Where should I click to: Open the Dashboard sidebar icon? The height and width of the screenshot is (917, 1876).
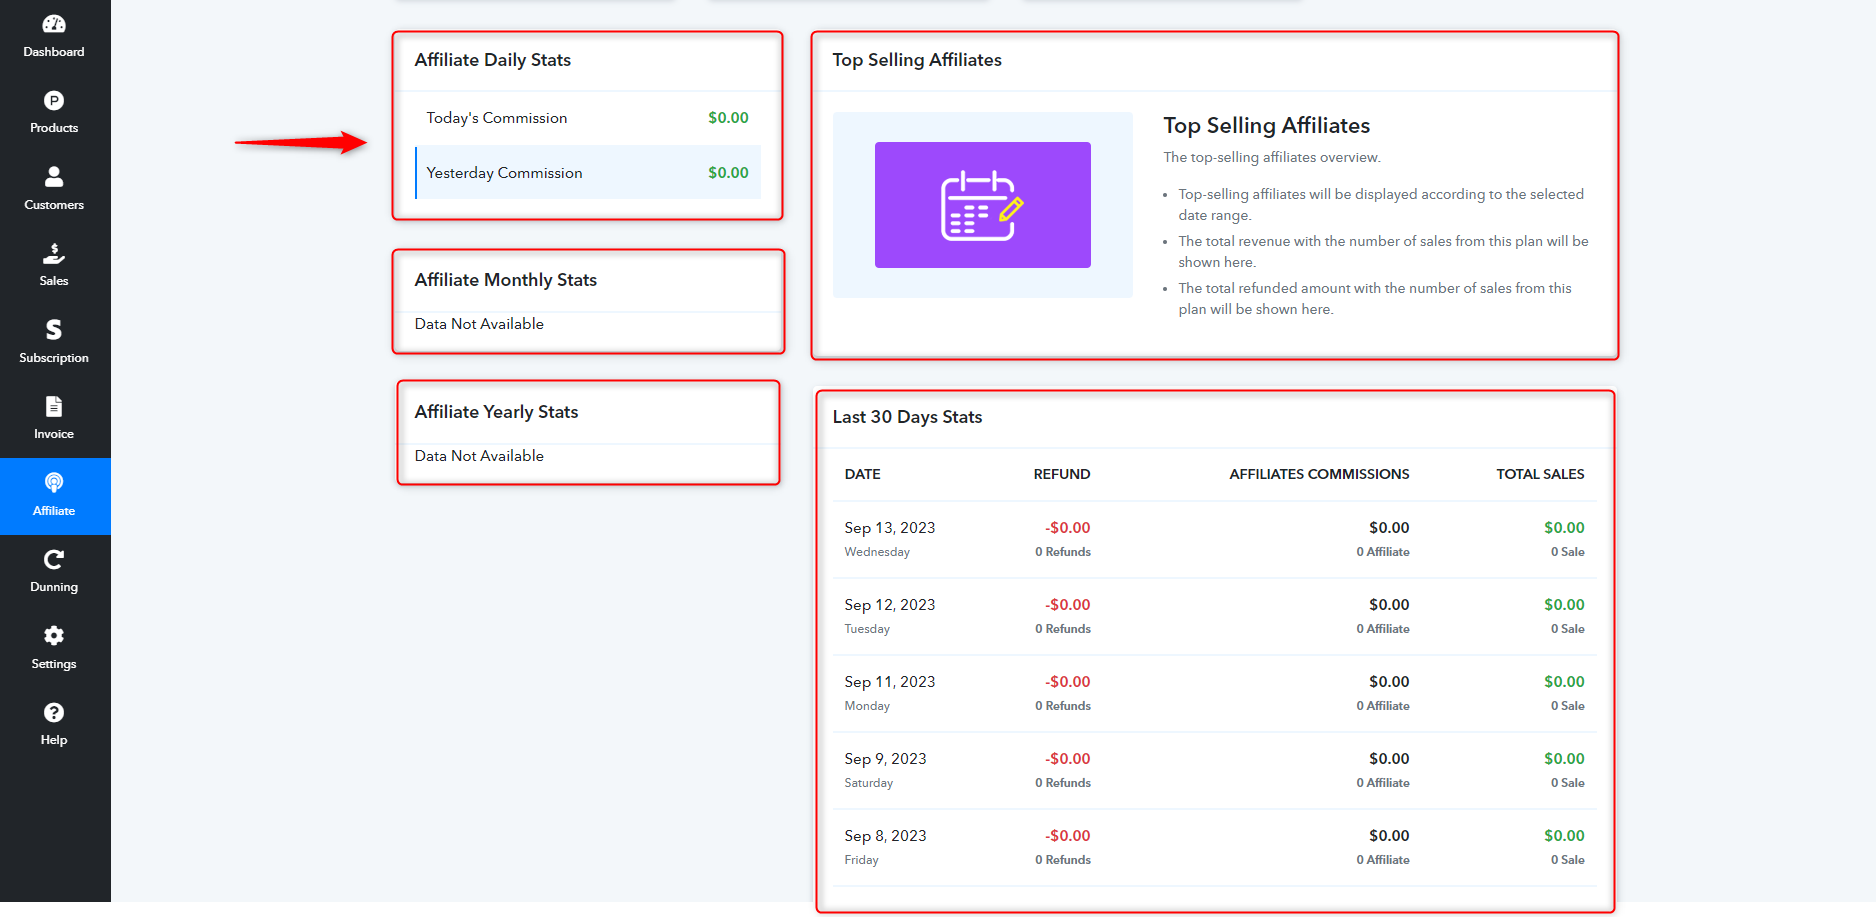click(54, 24)
